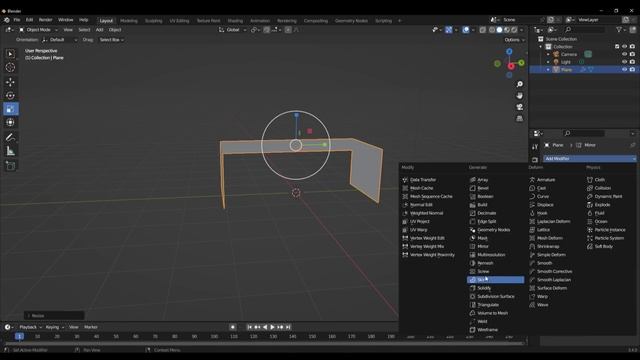Toggle Camera visibility eye in outliner
The width and height of the screenshot is (640, 360).
coord(624,54)
